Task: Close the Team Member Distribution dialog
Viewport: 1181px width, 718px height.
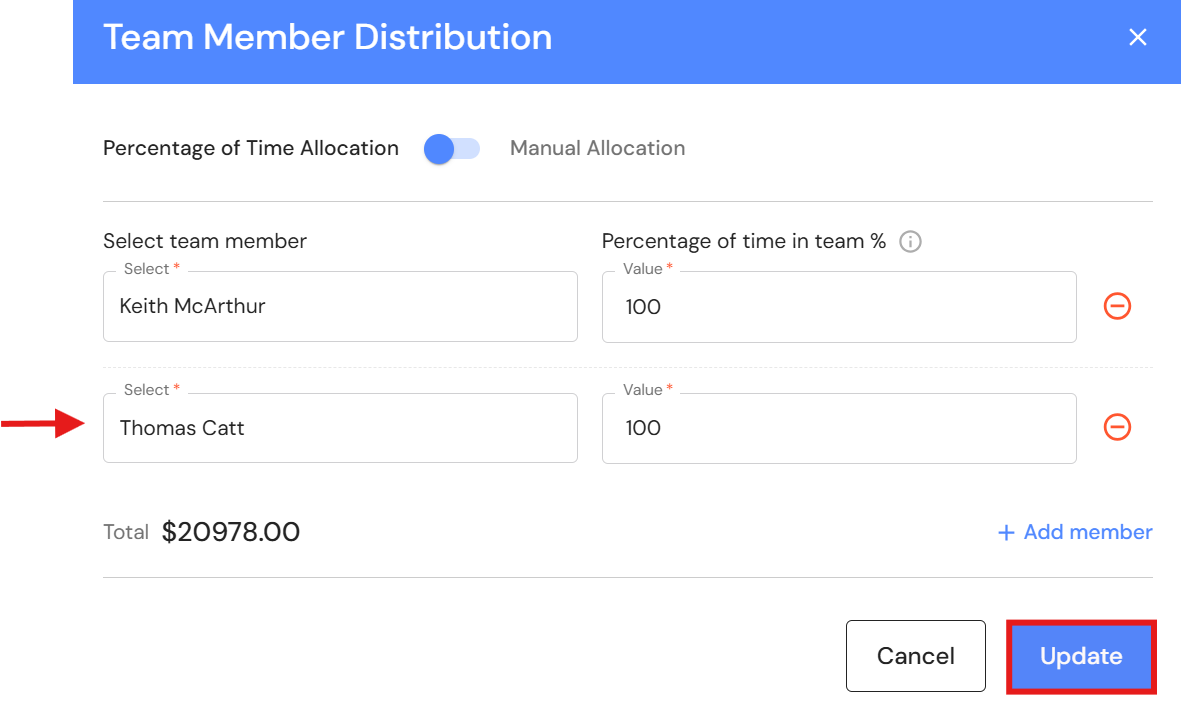Action: pyautogui.click(x=1137, y=37)
